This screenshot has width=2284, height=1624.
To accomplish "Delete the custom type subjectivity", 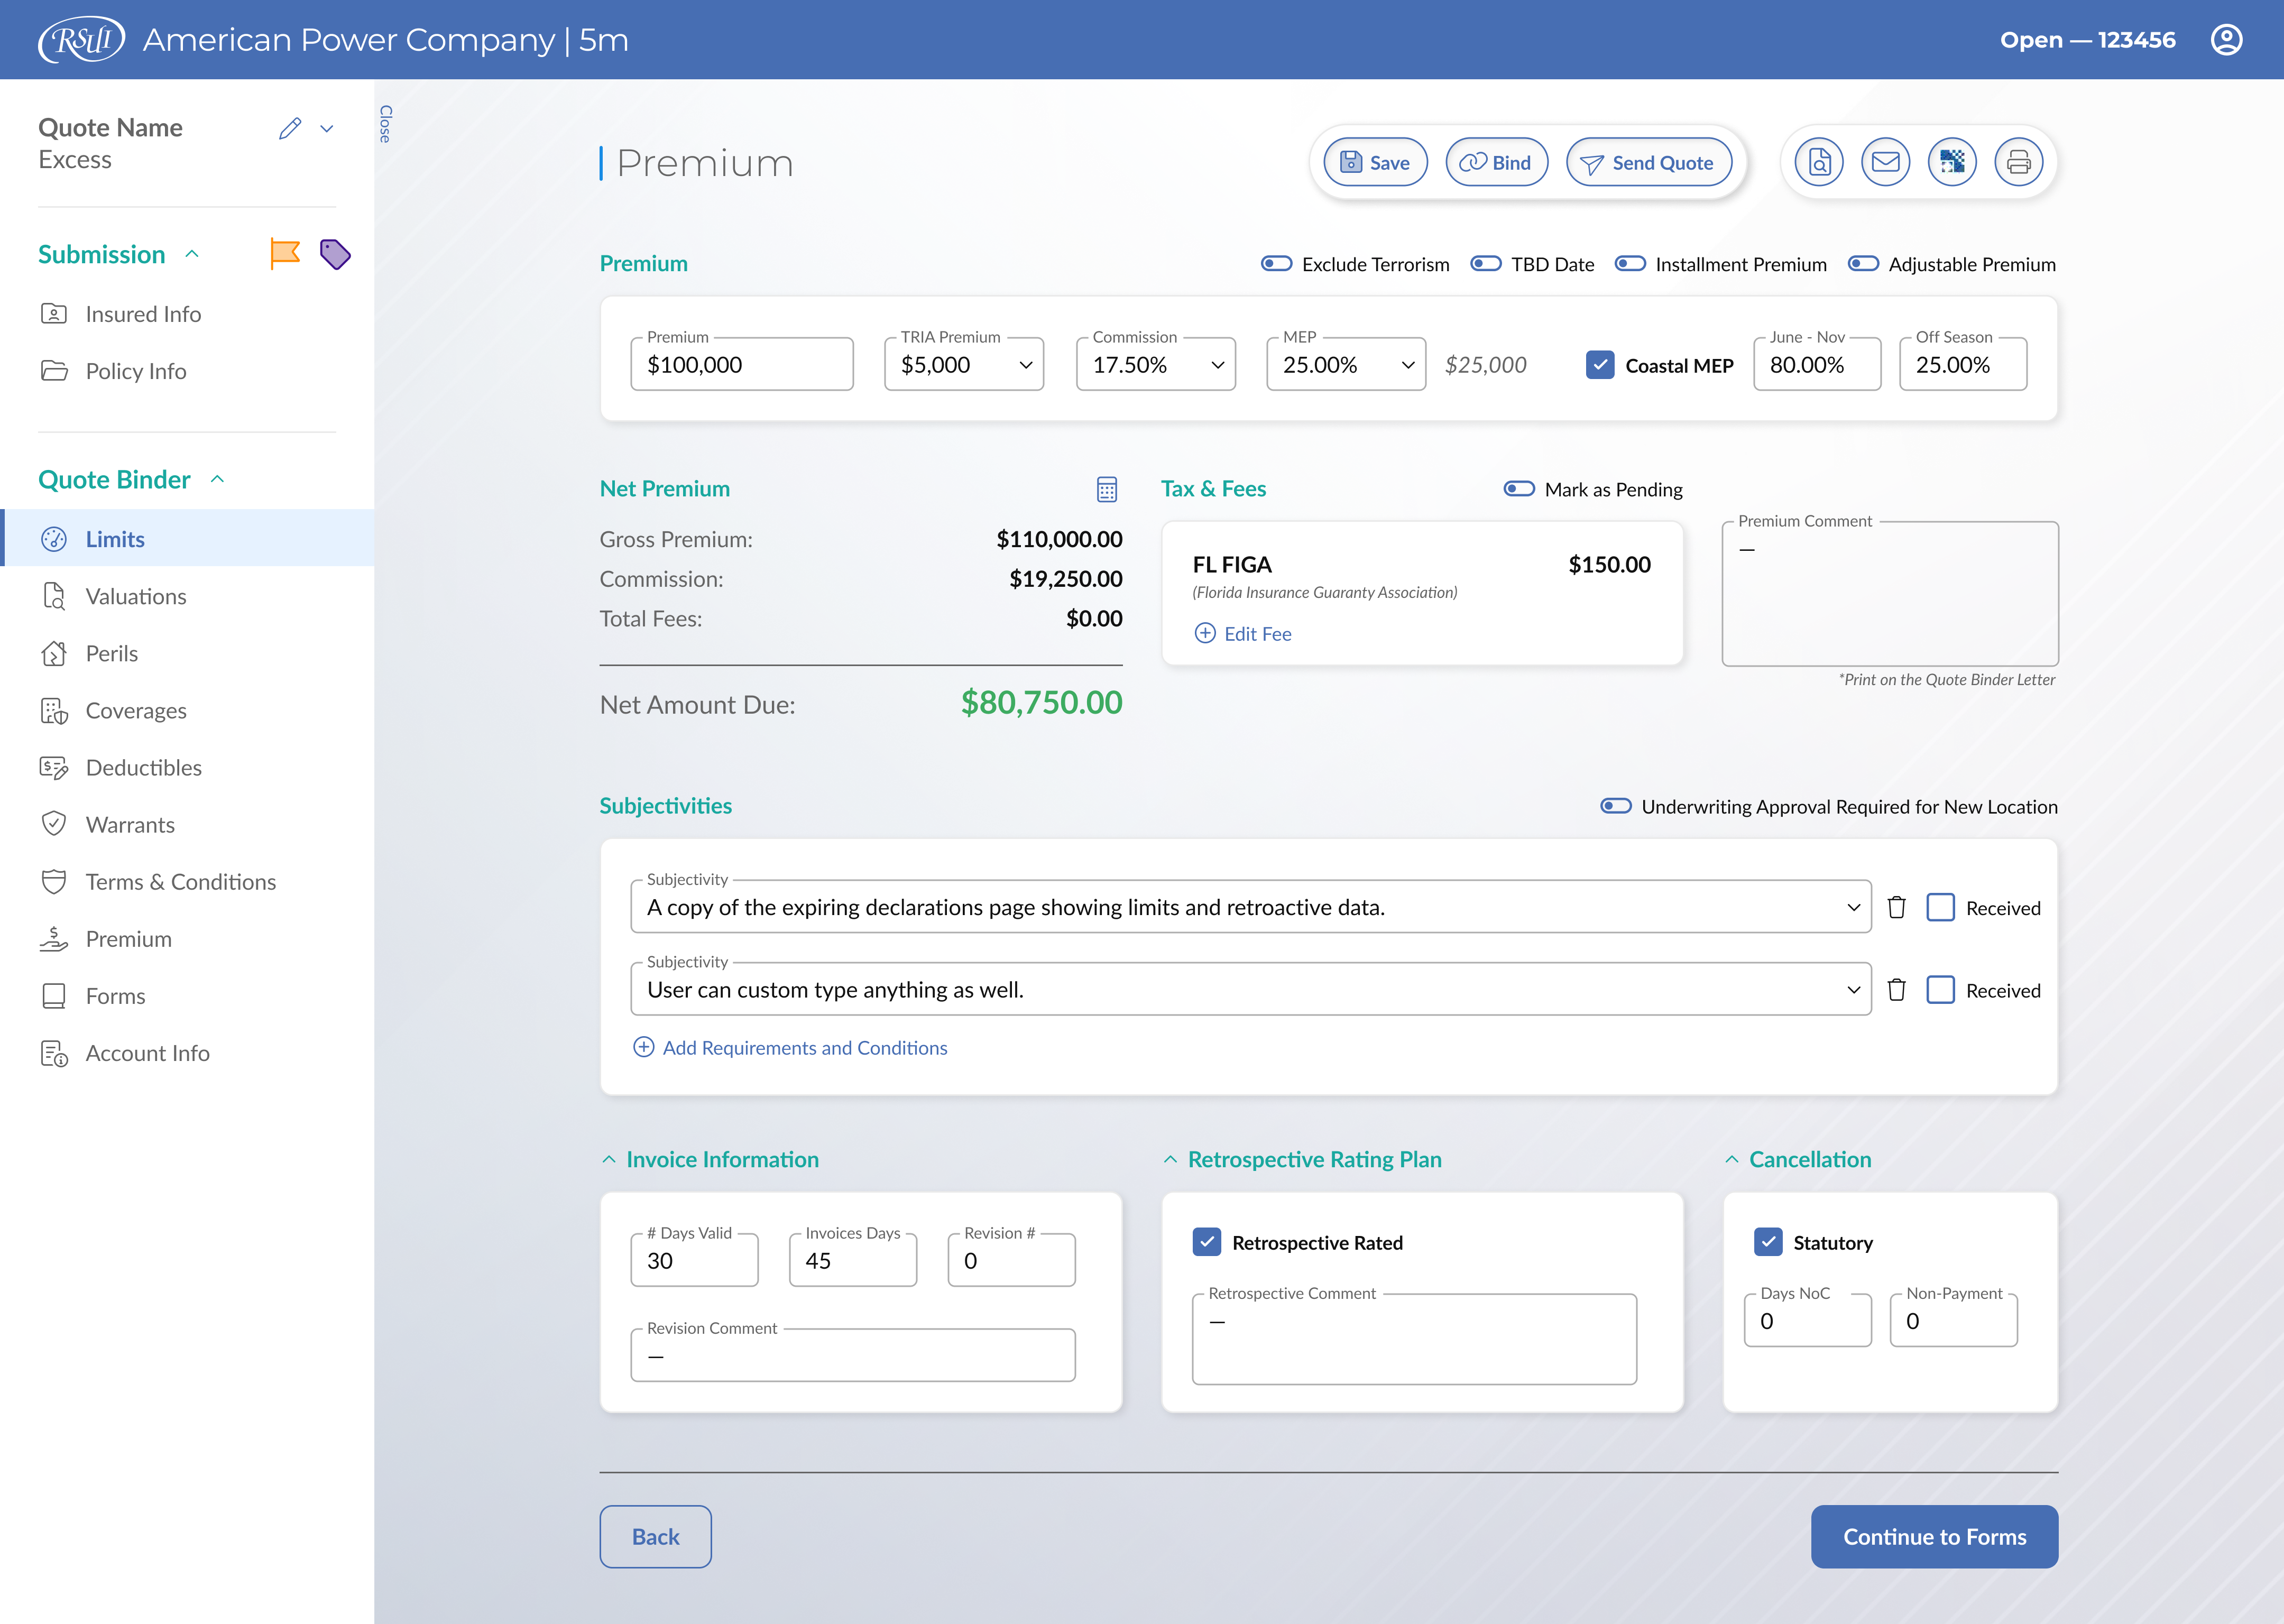I will 1896,990.
